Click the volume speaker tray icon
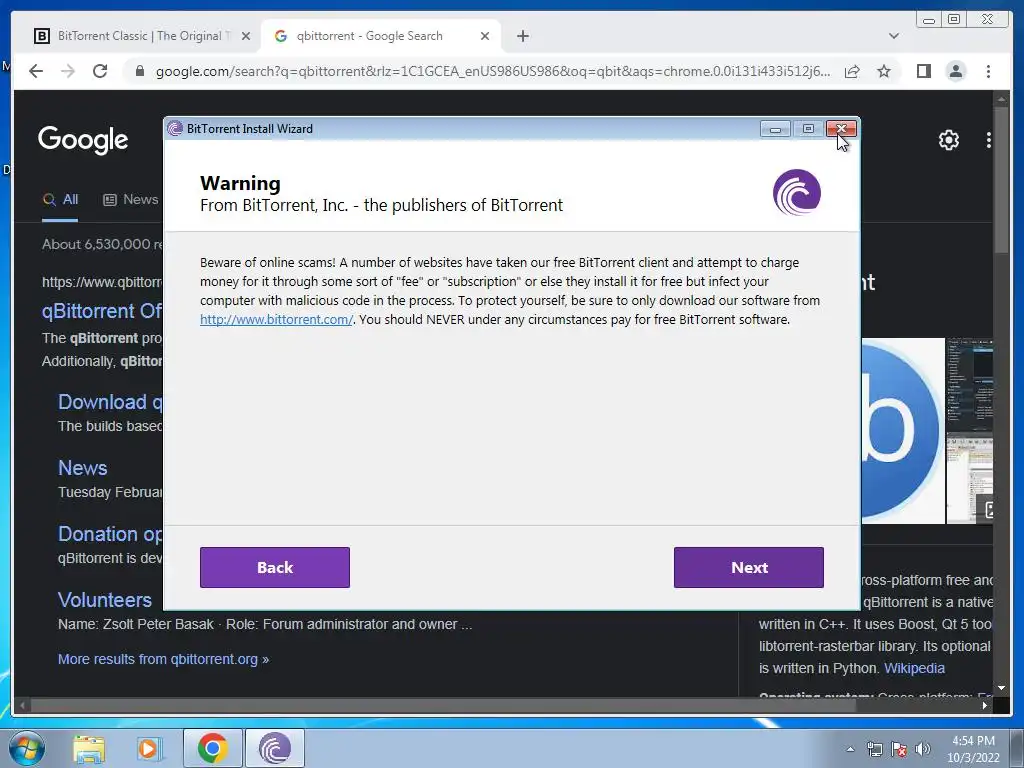 [x=923, y=749]
